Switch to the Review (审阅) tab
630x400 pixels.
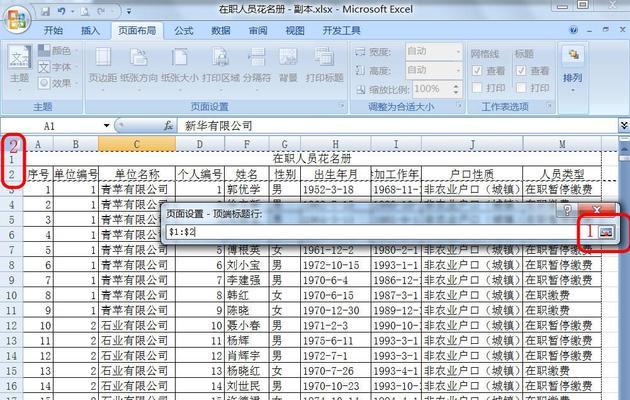coord(258,31)
